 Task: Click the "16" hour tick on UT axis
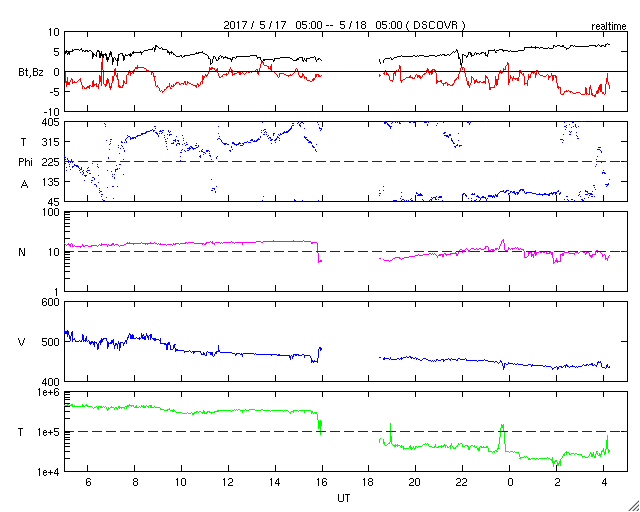tap(322, 481)
